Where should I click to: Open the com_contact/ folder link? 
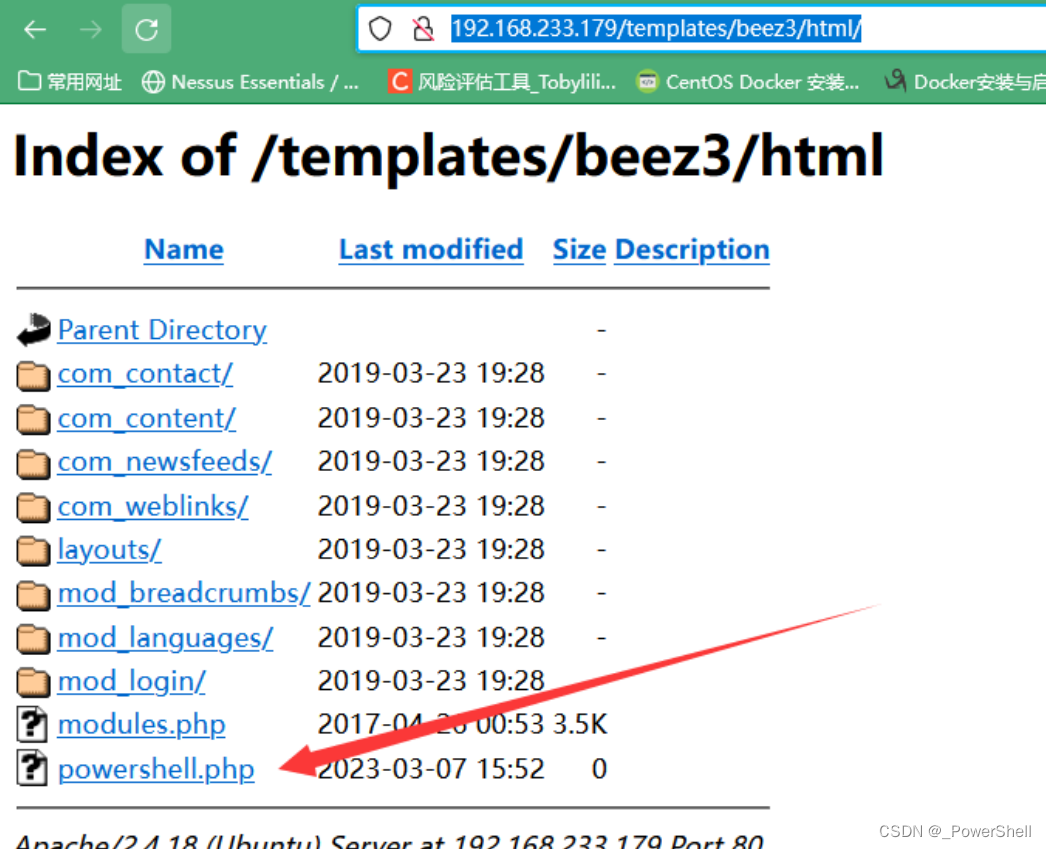click(145, 373)
